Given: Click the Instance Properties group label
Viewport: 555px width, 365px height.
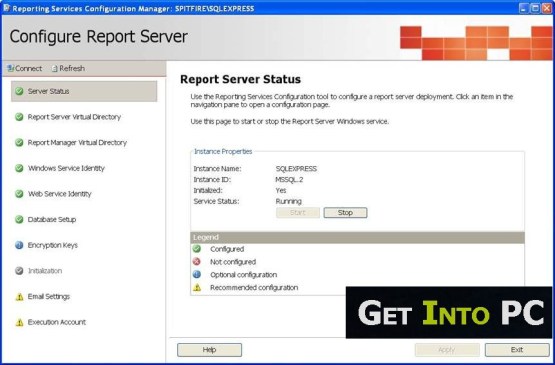Looking at the screenshot, I should pos(223,152).
